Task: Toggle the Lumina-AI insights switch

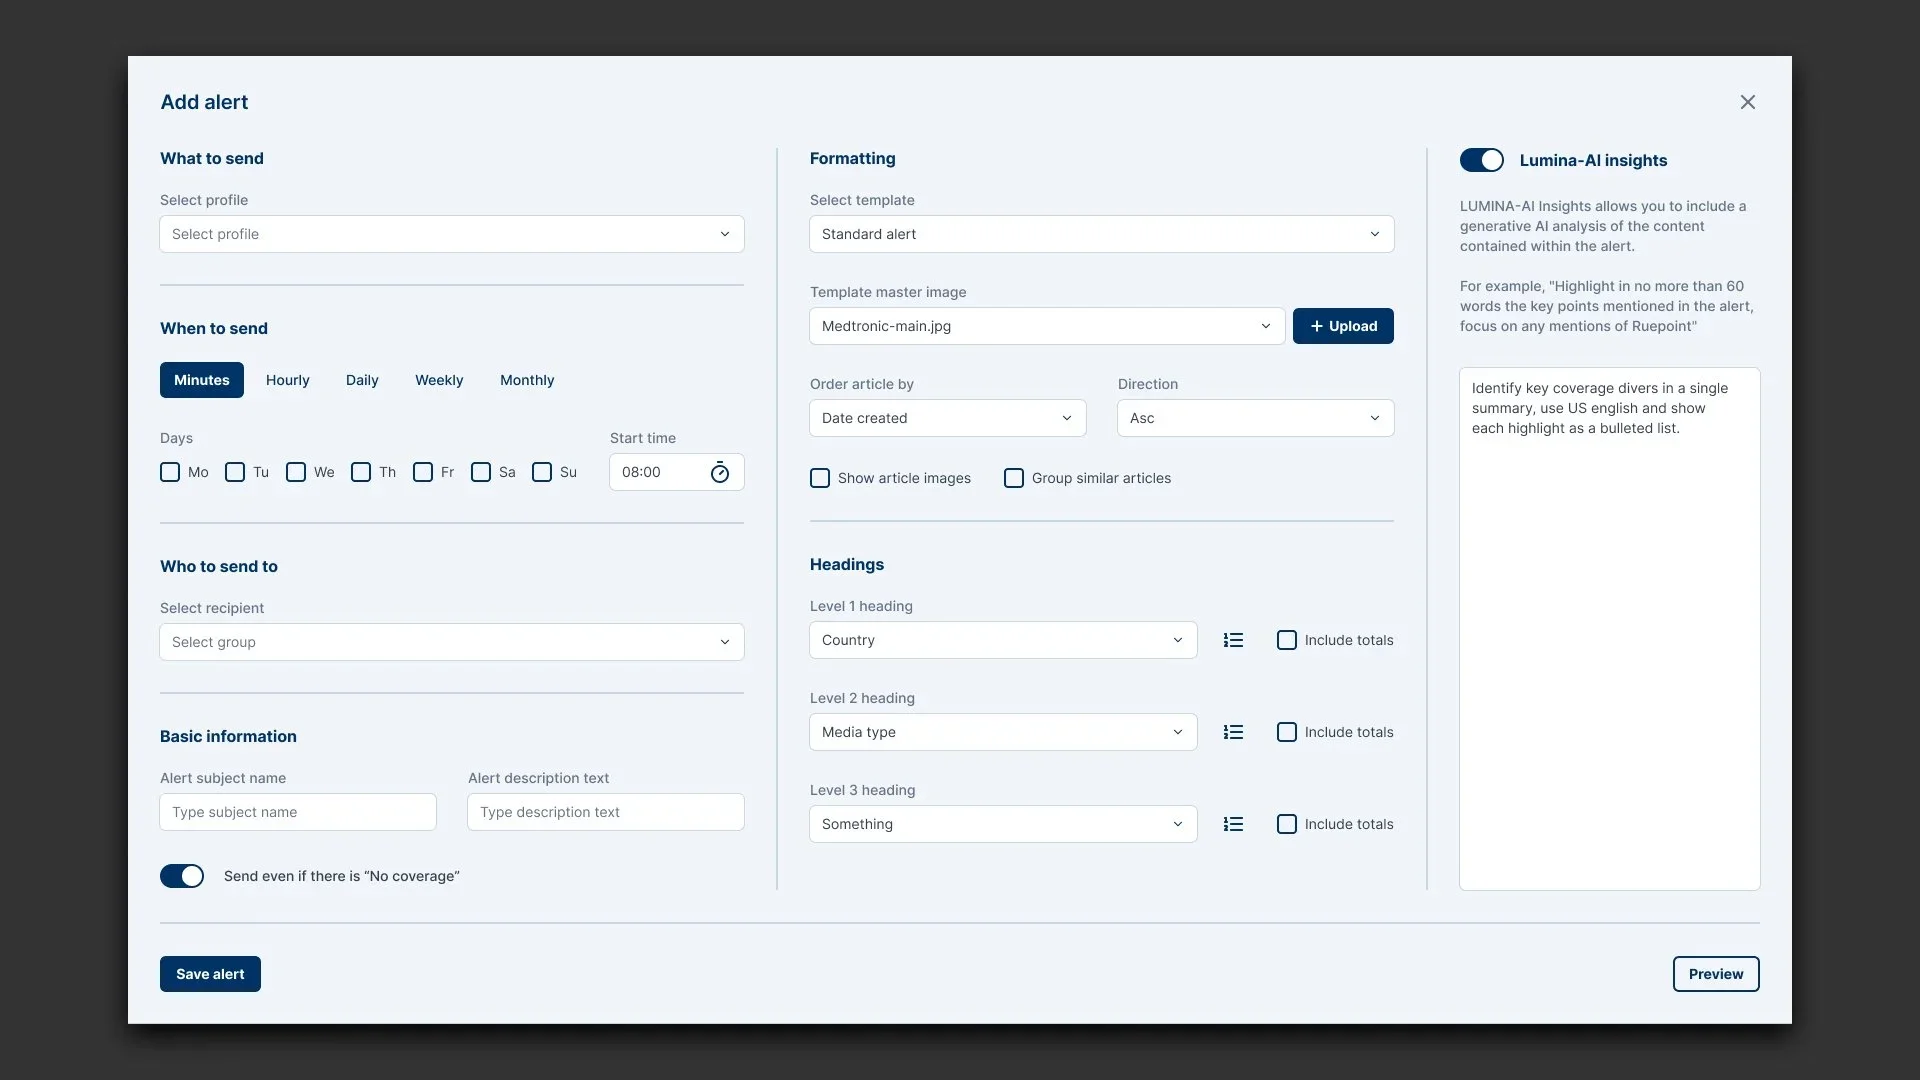Action: (1481, 160)
